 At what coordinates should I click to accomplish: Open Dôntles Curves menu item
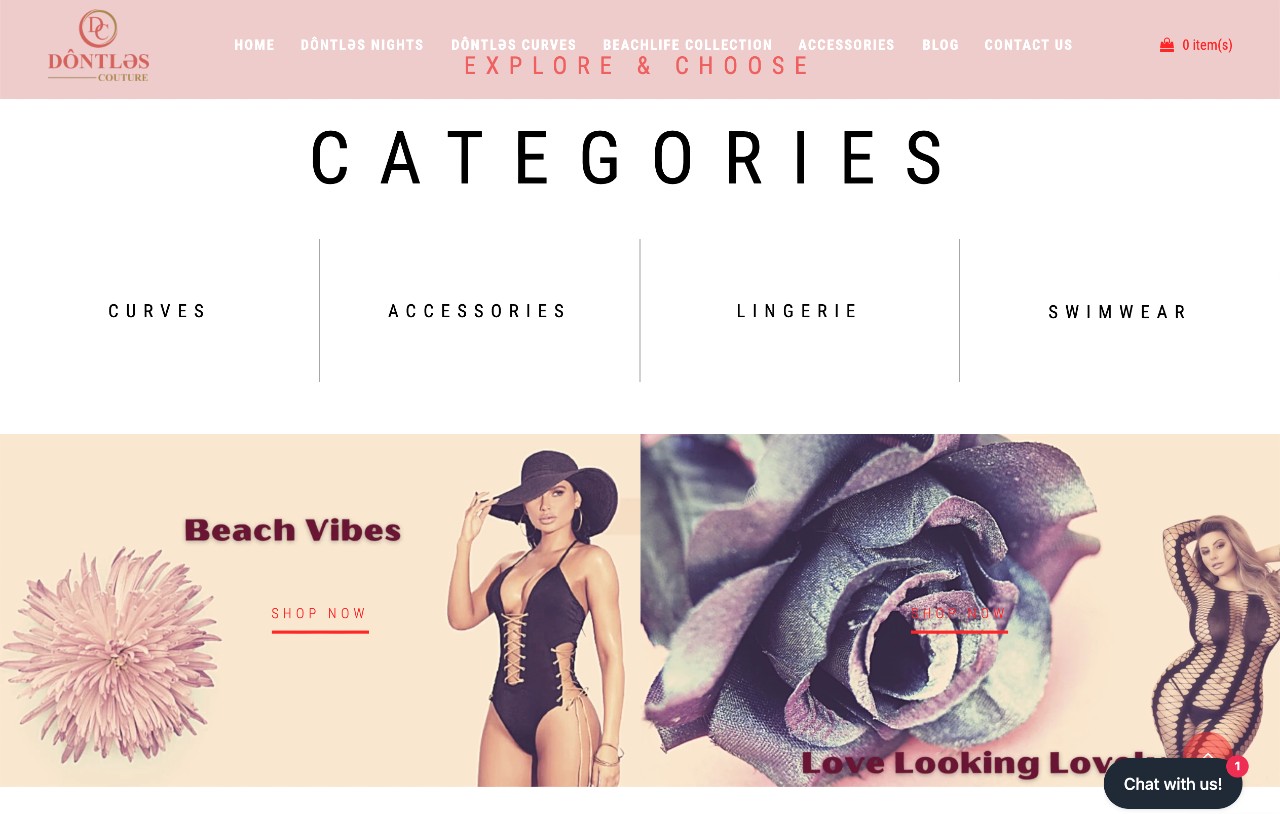[x=513, y=45]
